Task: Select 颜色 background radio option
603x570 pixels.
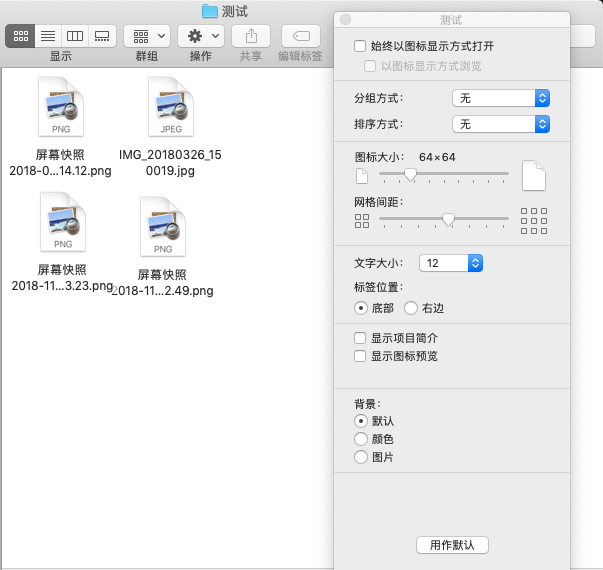Action: (361, 439)
